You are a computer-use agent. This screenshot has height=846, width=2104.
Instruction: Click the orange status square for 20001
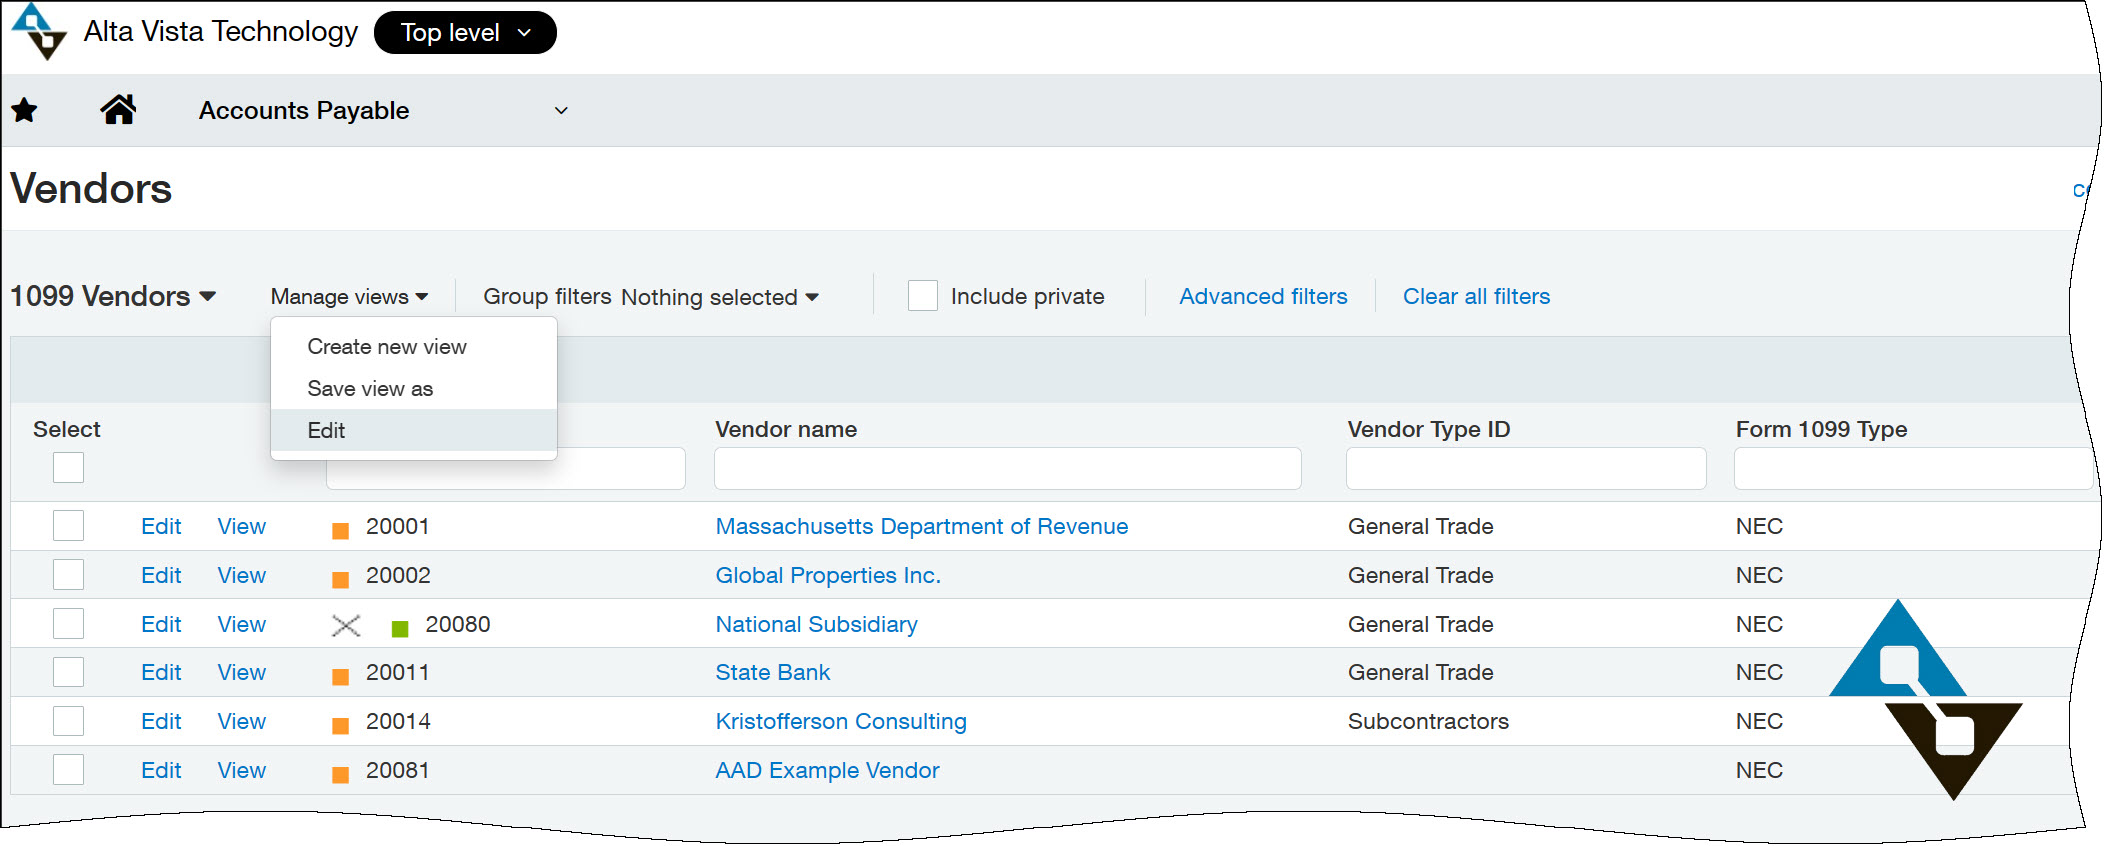point(341,530)
